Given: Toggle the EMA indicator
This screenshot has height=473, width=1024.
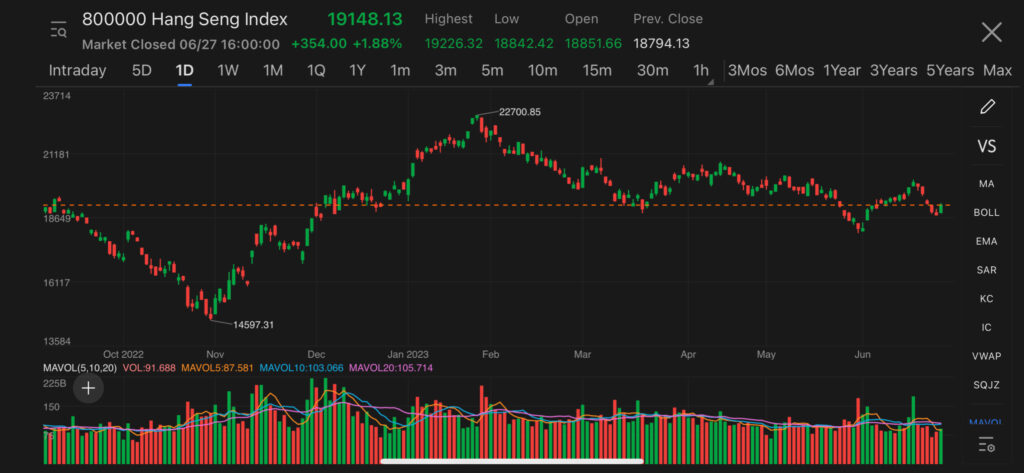Looking at the screenshot, I should point(986,242).
